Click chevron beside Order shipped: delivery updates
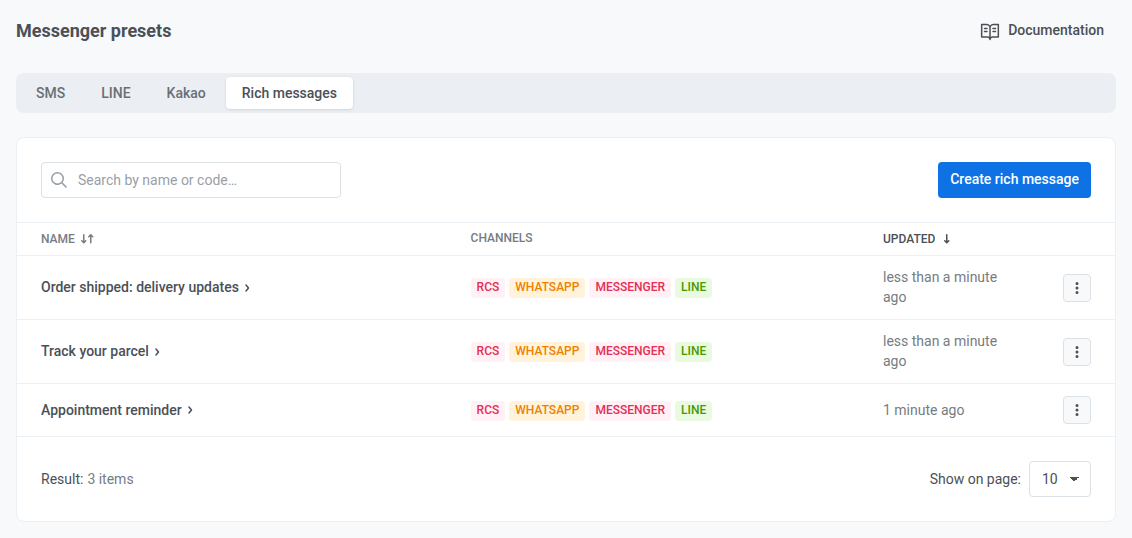1132x538 pixels. pos(247,288)
